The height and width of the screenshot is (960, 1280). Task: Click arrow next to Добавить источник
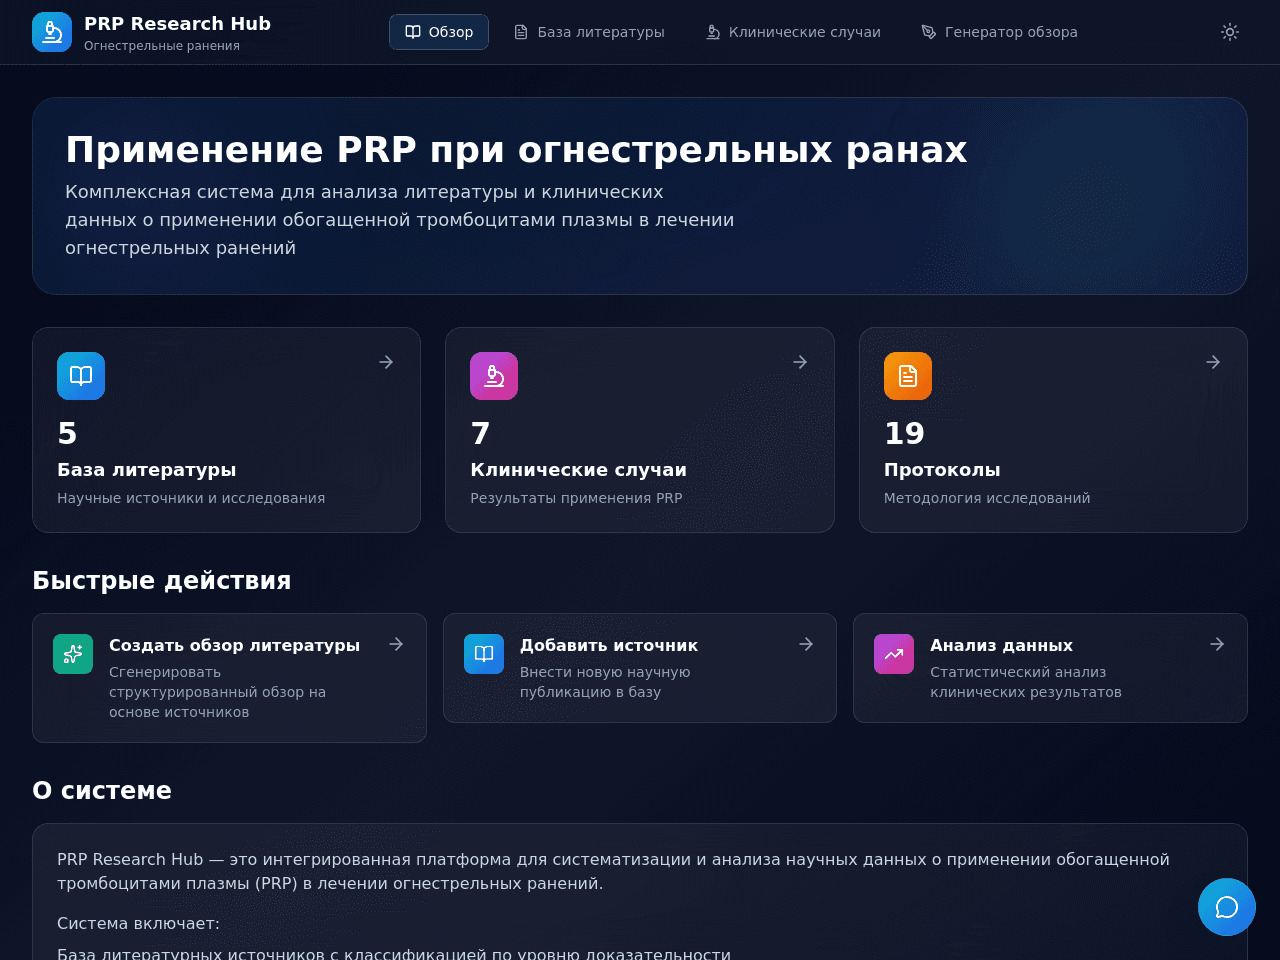(806, 644)
